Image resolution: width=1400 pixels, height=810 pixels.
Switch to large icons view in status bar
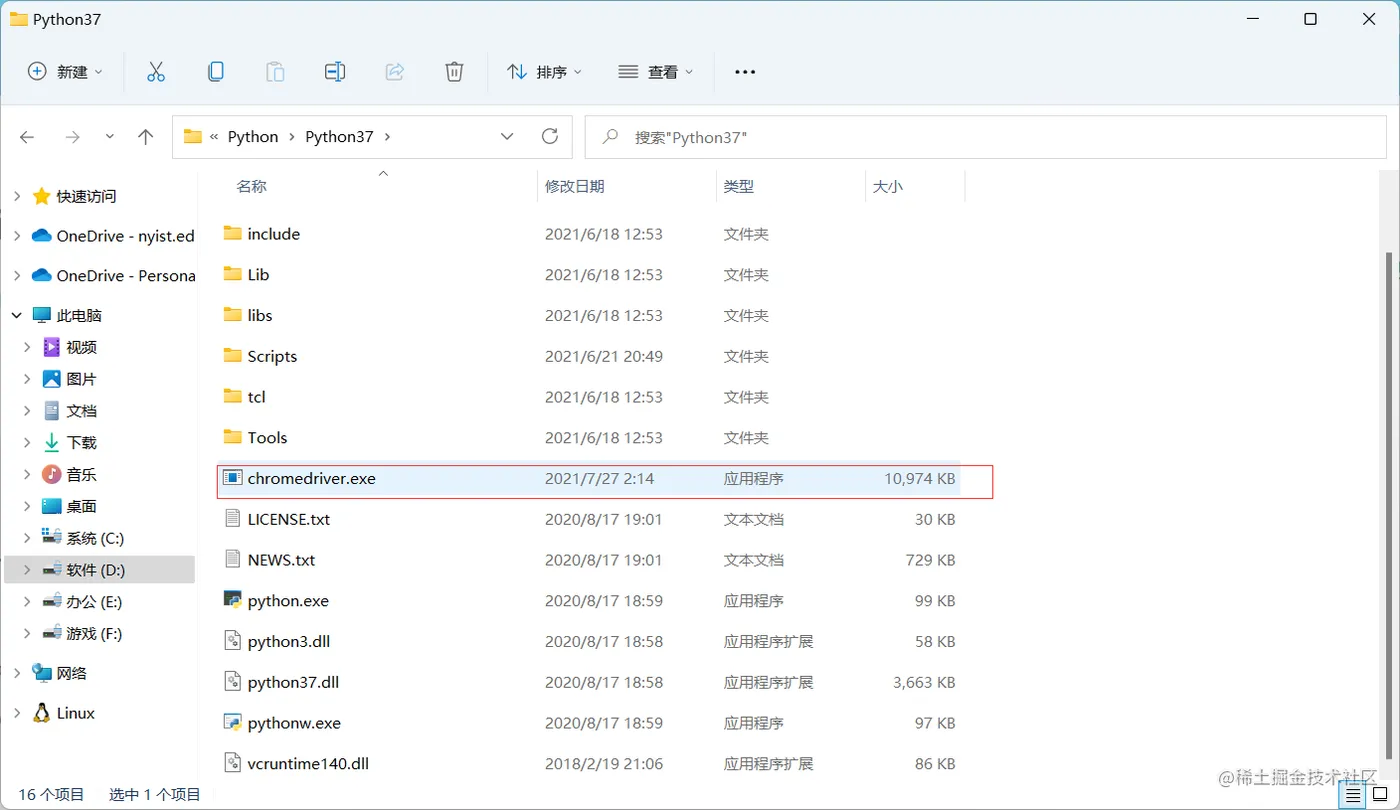pos(1381,795)
